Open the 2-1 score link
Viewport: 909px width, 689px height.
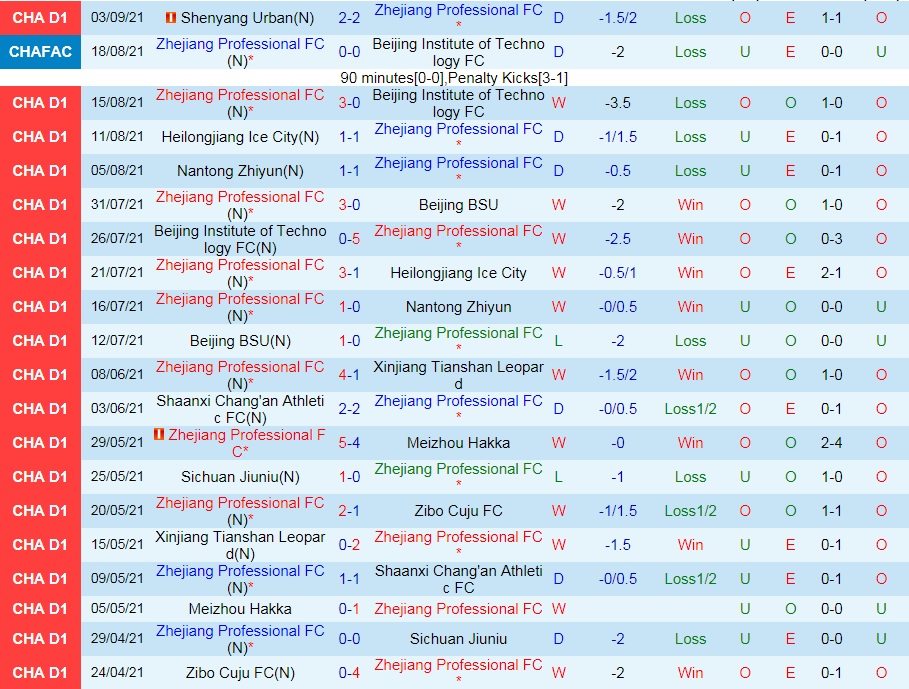tap(349, 511)
